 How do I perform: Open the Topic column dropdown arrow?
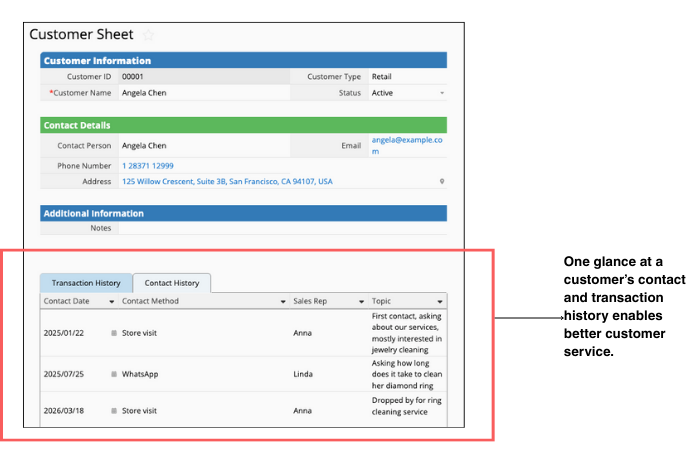pyautogui.click(x=439, y=301)
